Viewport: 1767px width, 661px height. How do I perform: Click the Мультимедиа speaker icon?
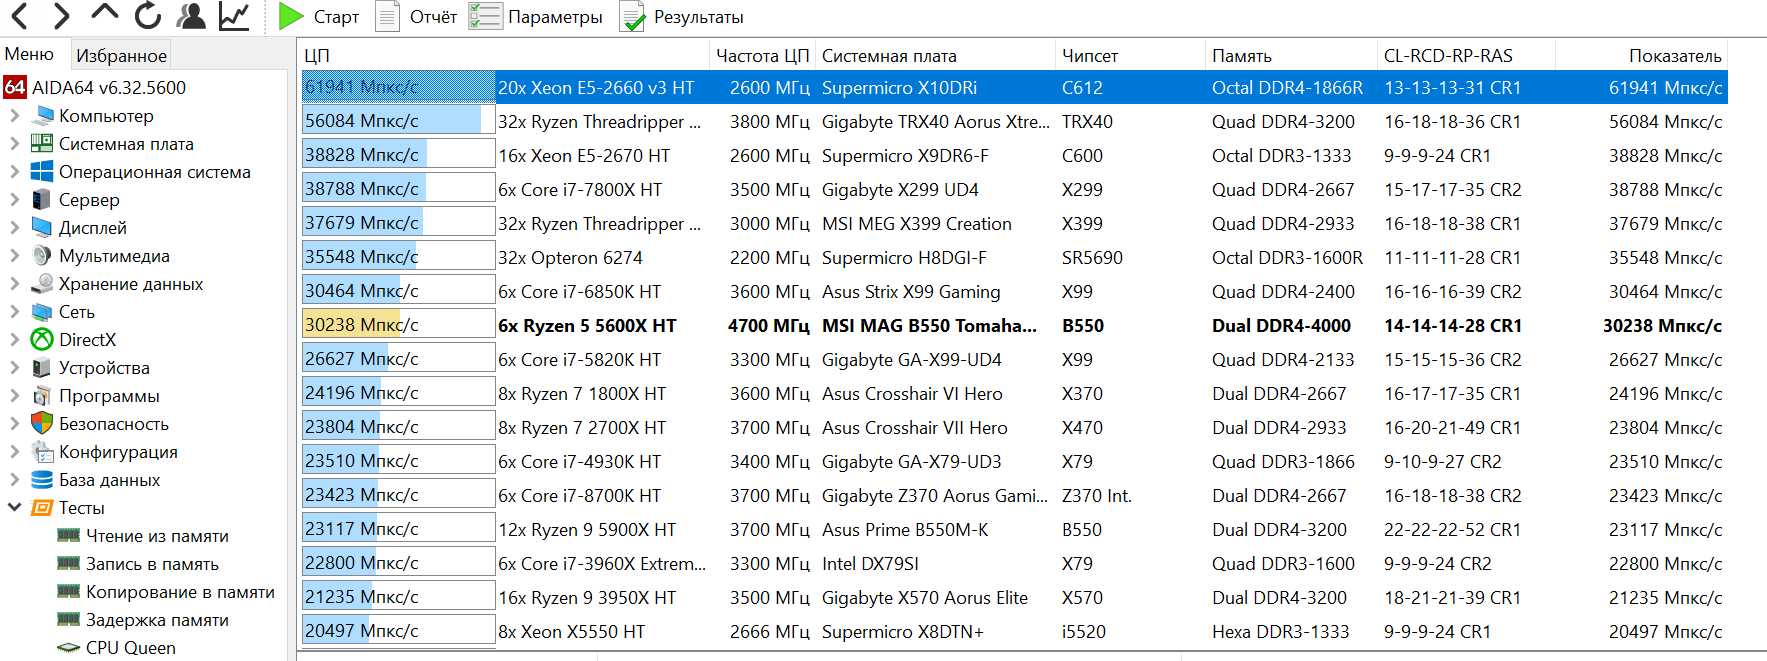coord(42,256)
